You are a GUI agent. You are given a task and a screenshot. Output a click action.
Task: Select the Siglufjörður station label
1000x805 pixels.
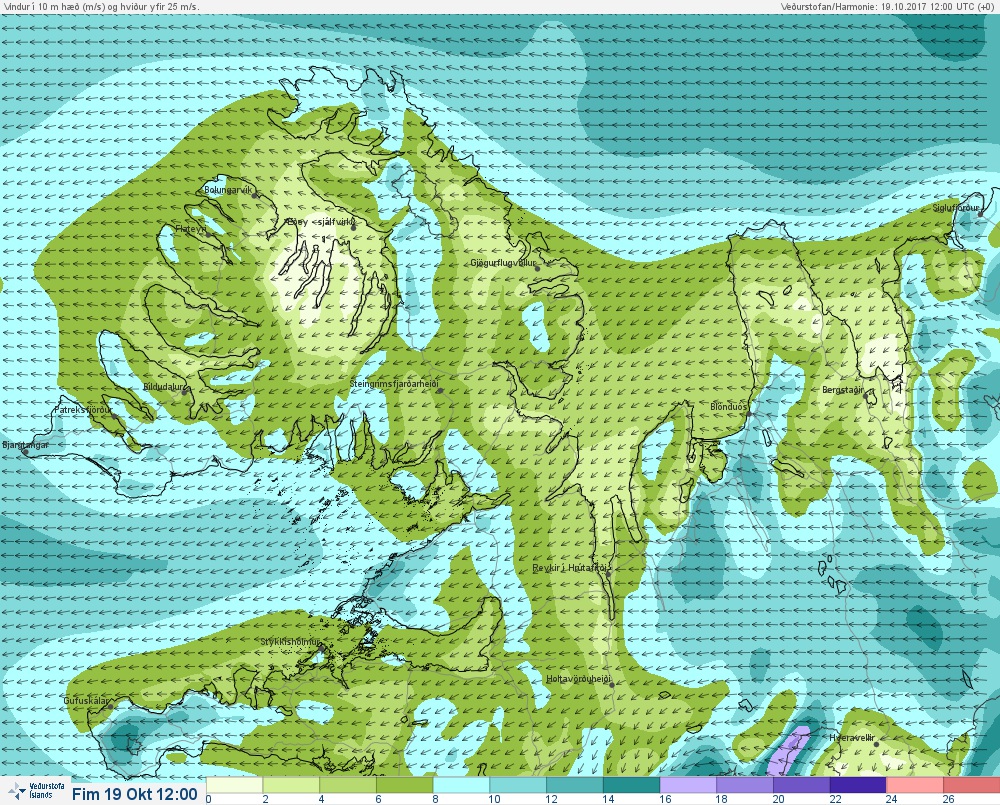pyautogui.click(x=955, y=208)
